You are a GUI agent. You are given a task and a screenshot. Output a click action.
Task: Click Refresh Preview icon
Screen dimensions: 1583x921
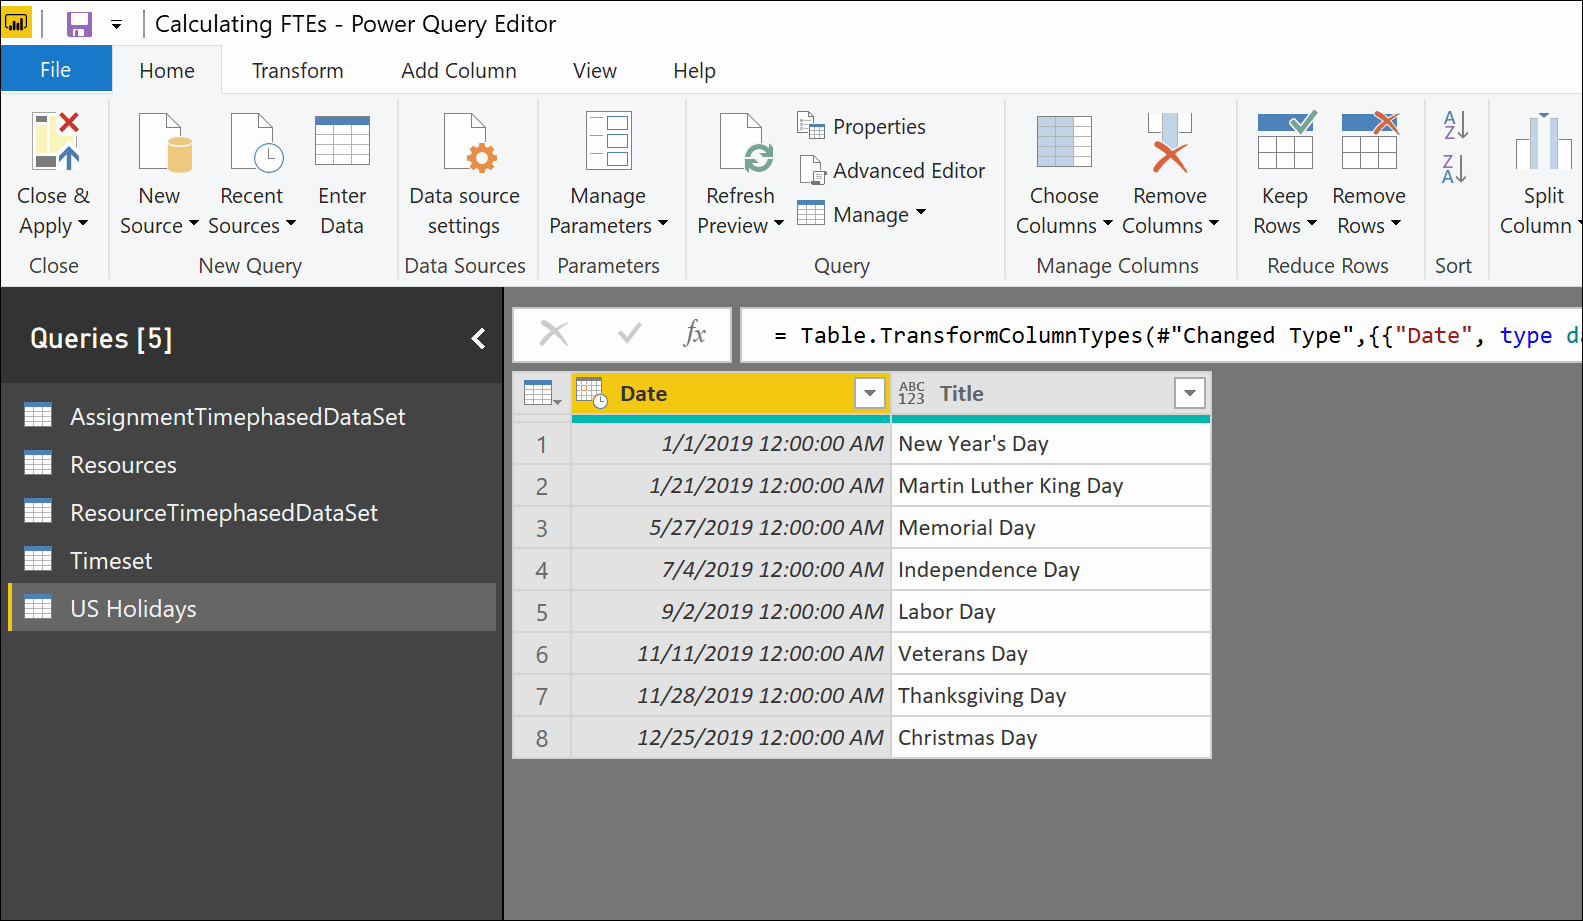747,142
